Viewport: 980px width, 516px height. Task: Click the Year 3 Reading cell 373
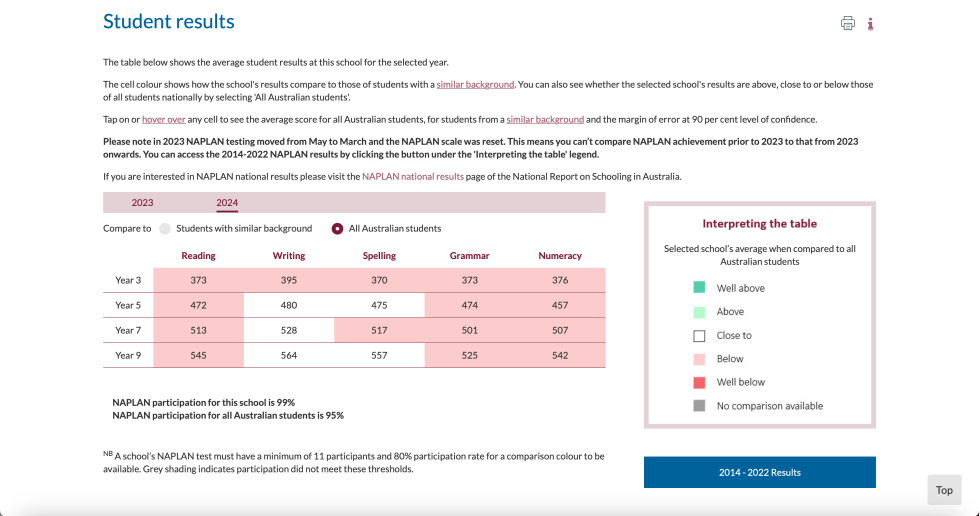198,280
